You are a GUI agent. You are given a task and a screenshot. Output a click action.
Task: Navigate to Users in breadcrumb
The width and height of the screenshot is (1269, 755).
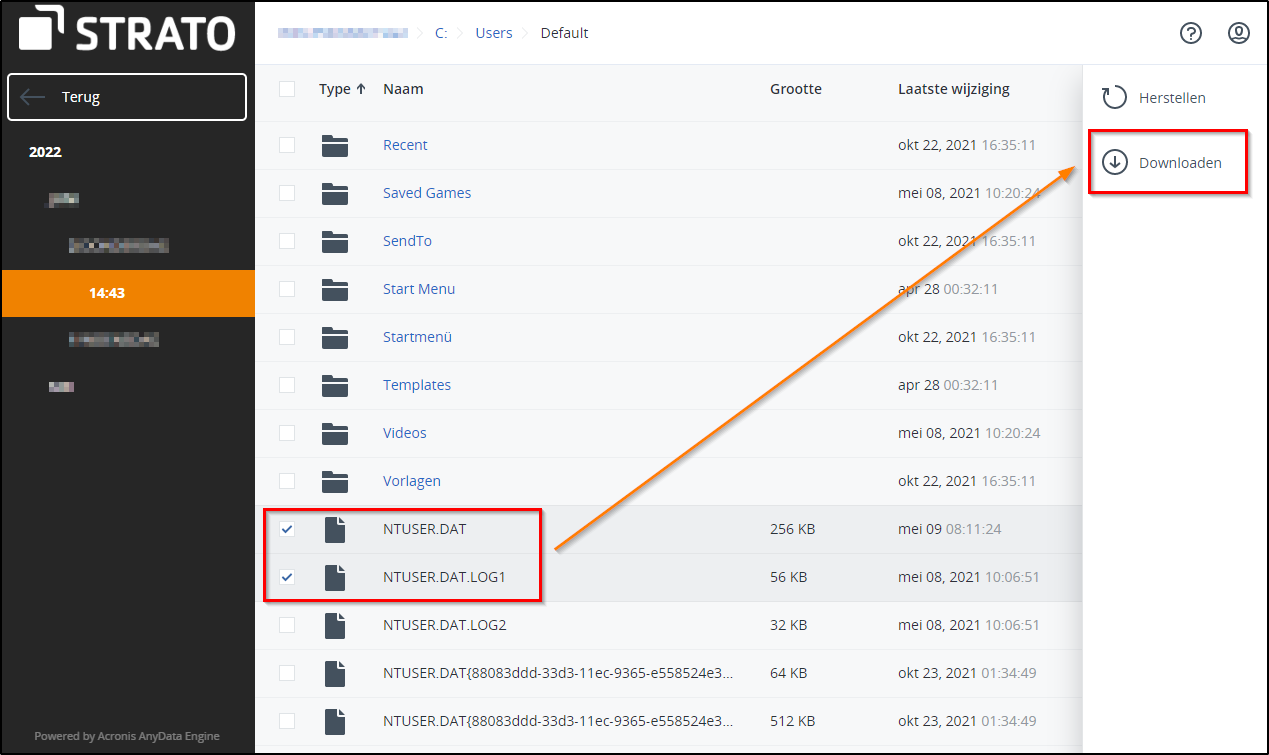493,33
